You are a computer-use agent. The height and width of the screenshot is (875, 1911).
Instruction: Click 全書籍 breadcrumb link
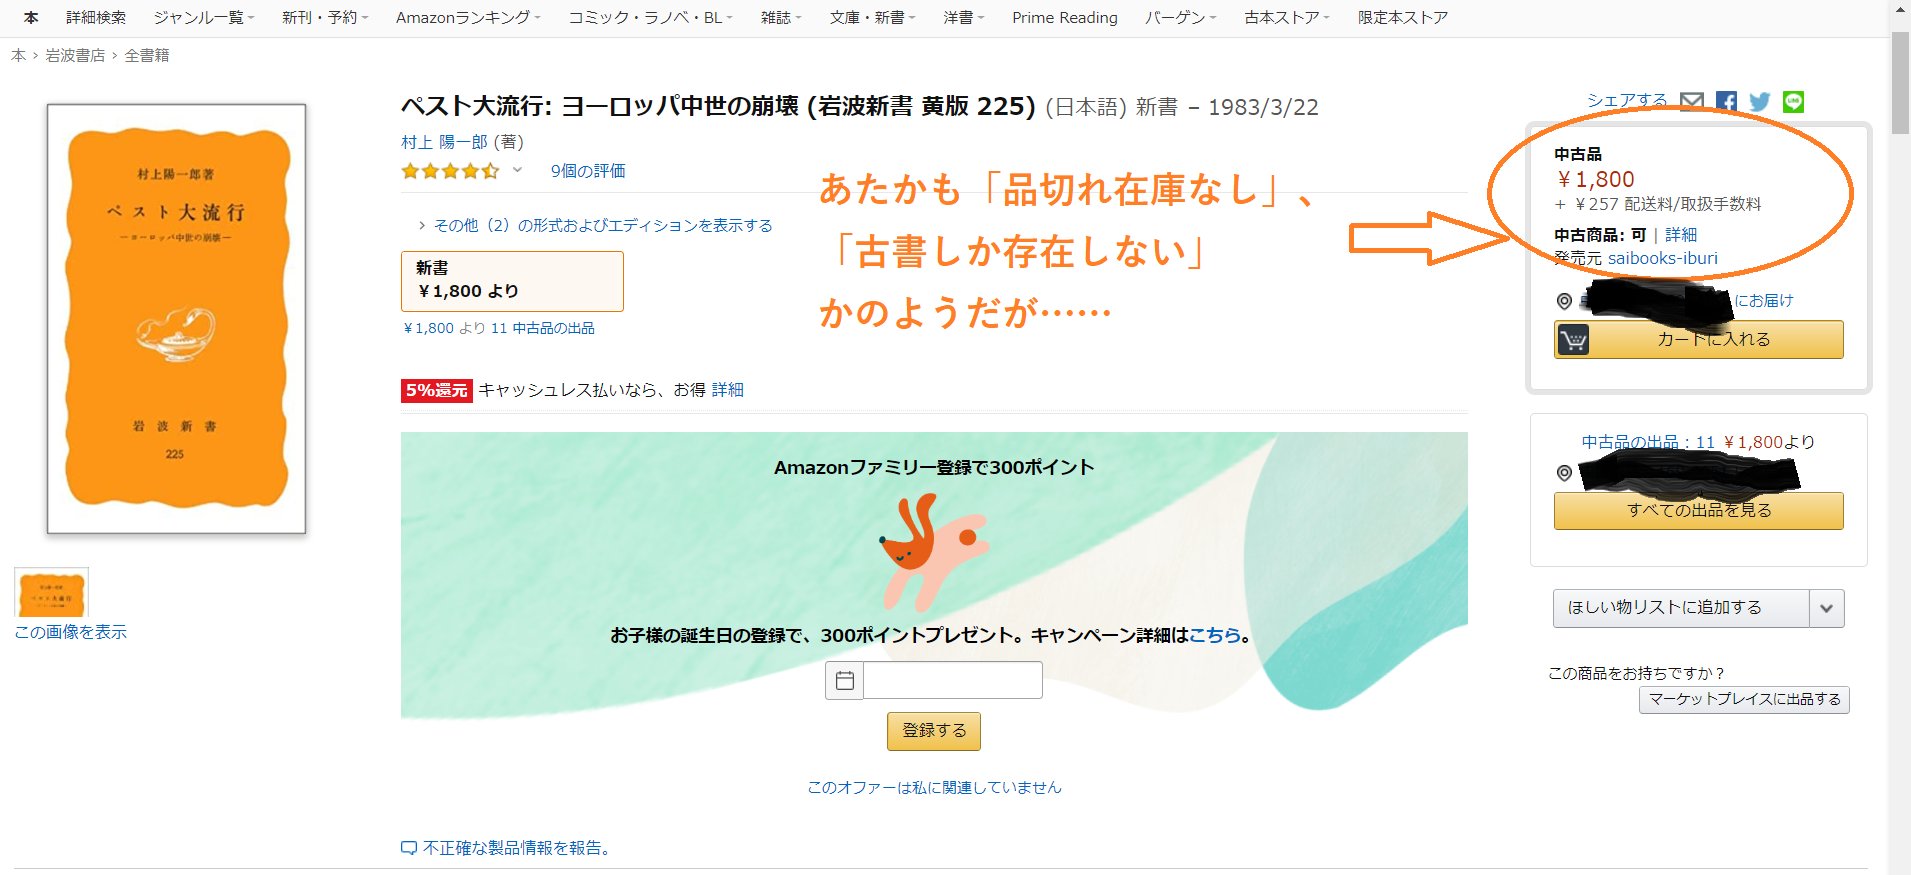point(147,55)
